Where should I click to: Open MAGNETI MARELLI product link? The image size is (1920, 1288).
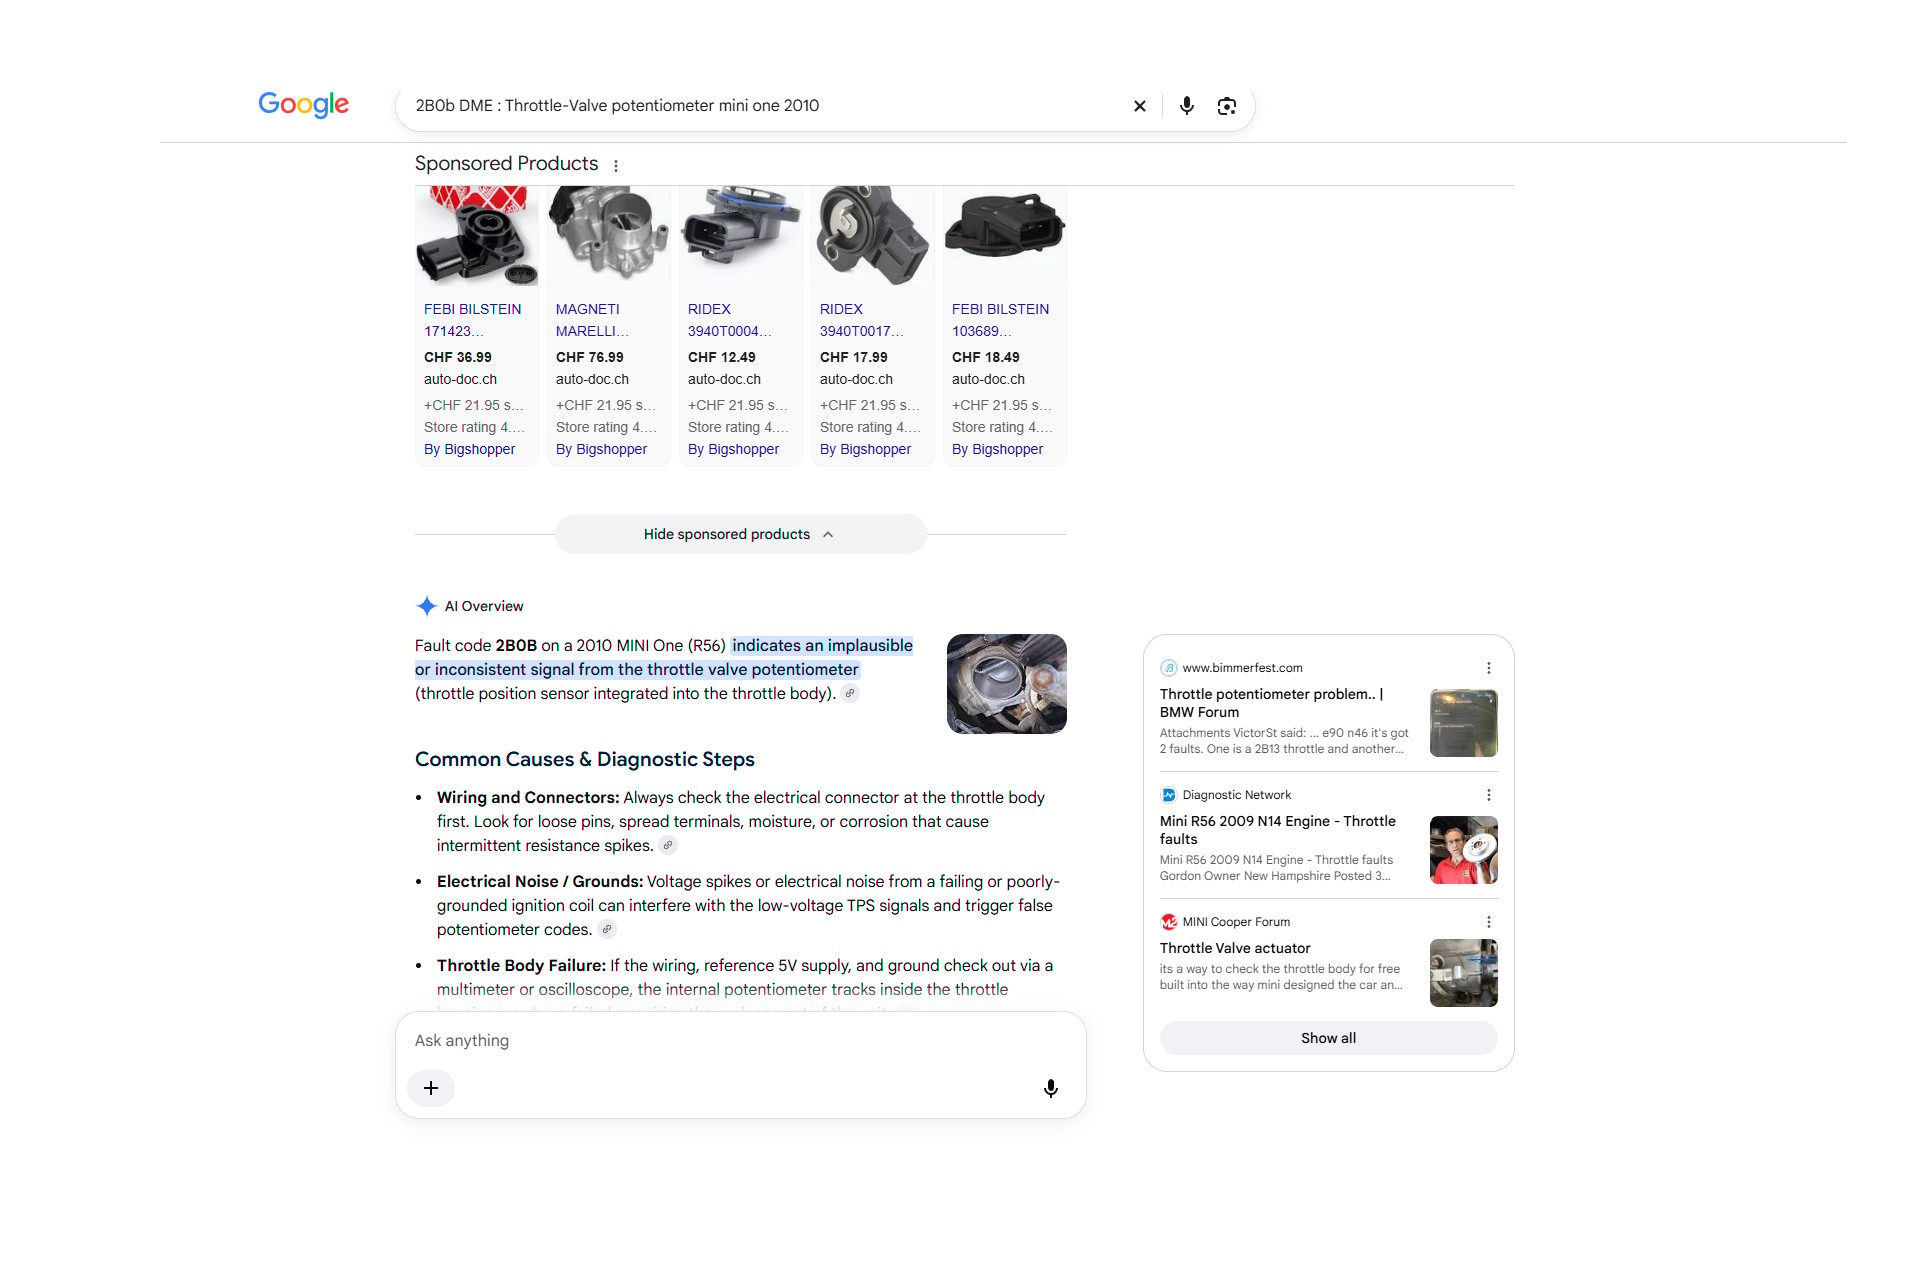click(592, 320)
